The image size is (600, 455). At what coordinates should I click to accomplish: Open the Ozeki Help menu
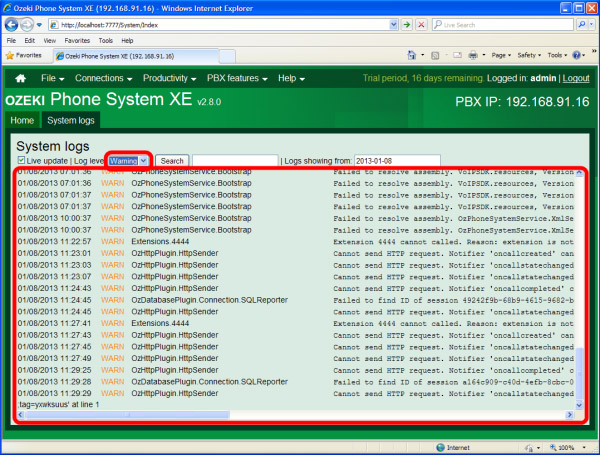click(291, 78)
